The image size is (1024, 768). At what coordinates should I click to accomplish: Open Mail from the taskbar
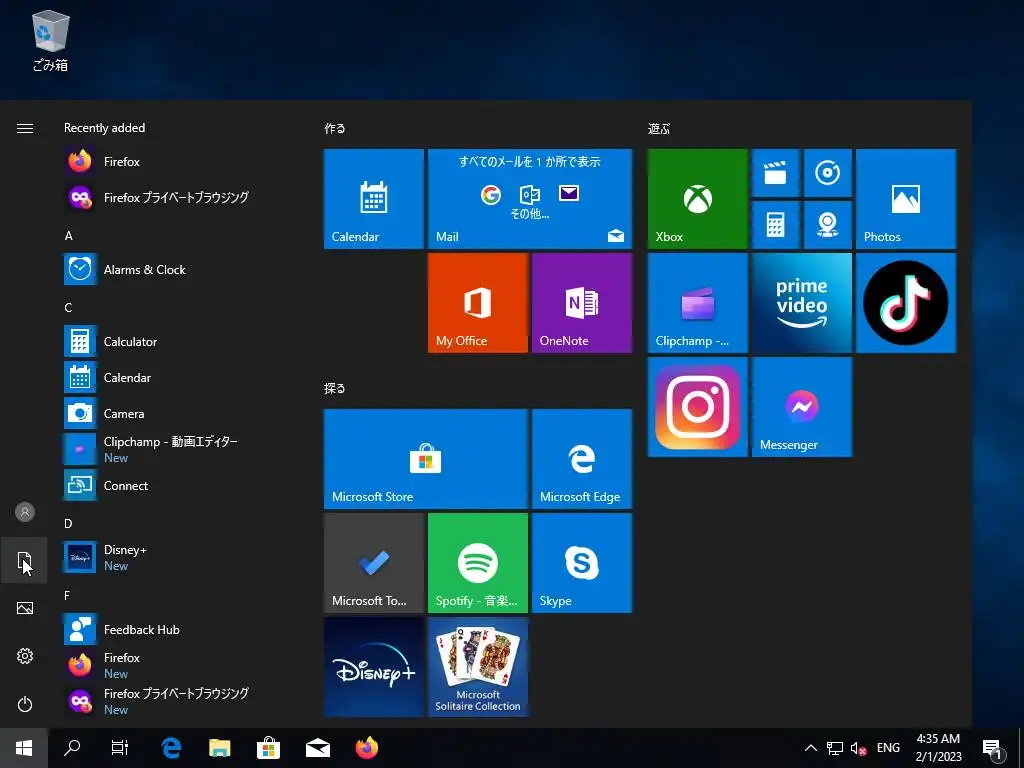pos(318,748)
